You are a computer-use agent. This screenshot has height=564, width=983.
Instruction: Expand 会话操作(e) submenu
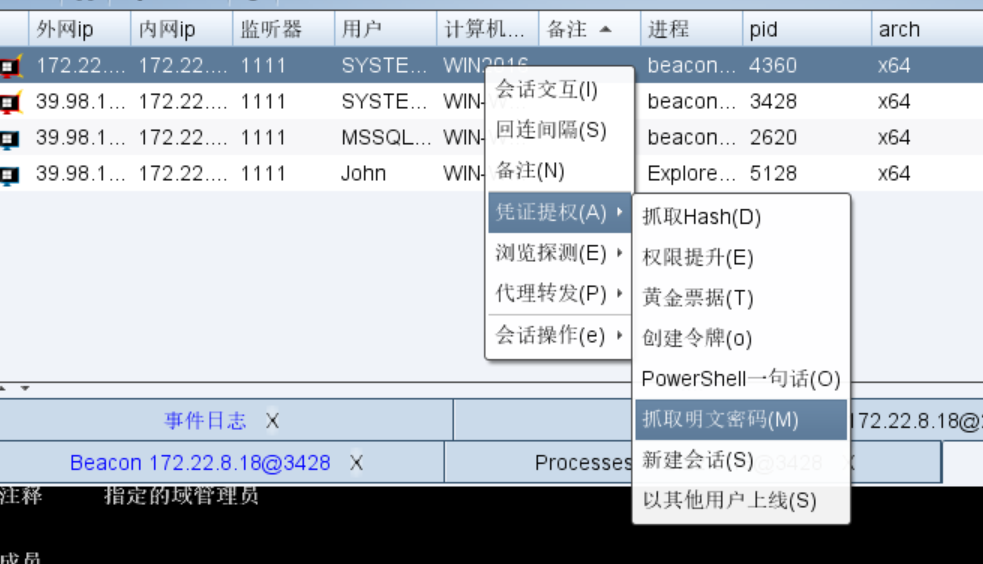pyautogui.click(x=559, y=335)
